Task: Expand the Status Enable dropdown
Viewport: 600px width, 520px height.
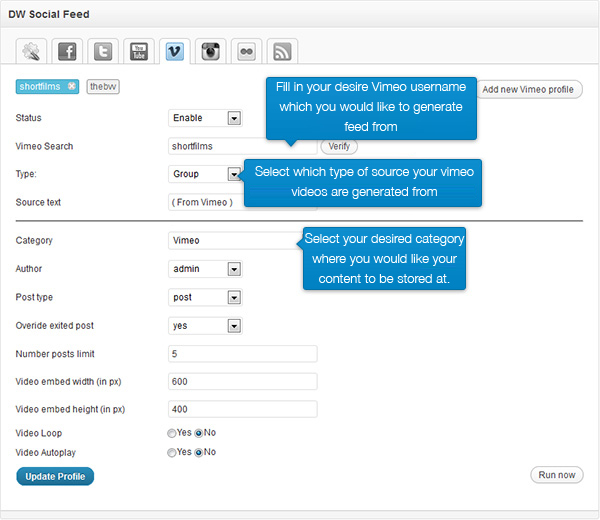Action: coord(205,118)
